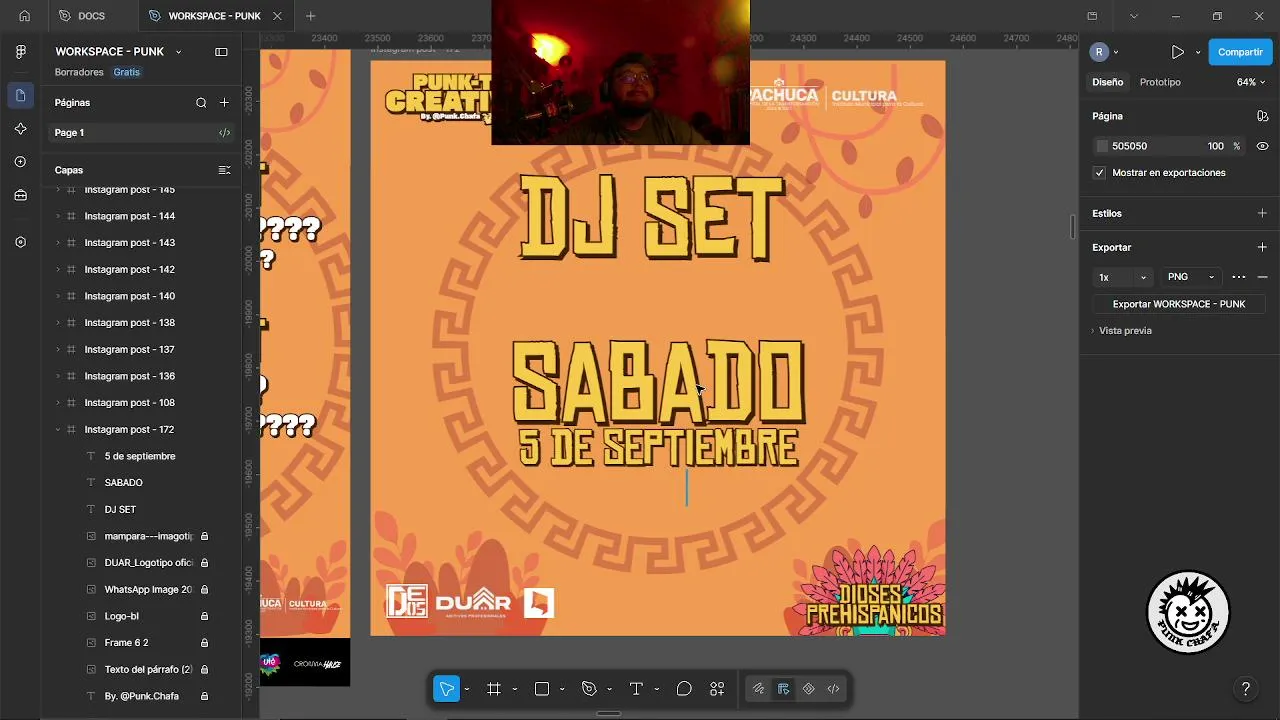
Task: Expand Instagram post - 108 layer
Action: point(58,403)
